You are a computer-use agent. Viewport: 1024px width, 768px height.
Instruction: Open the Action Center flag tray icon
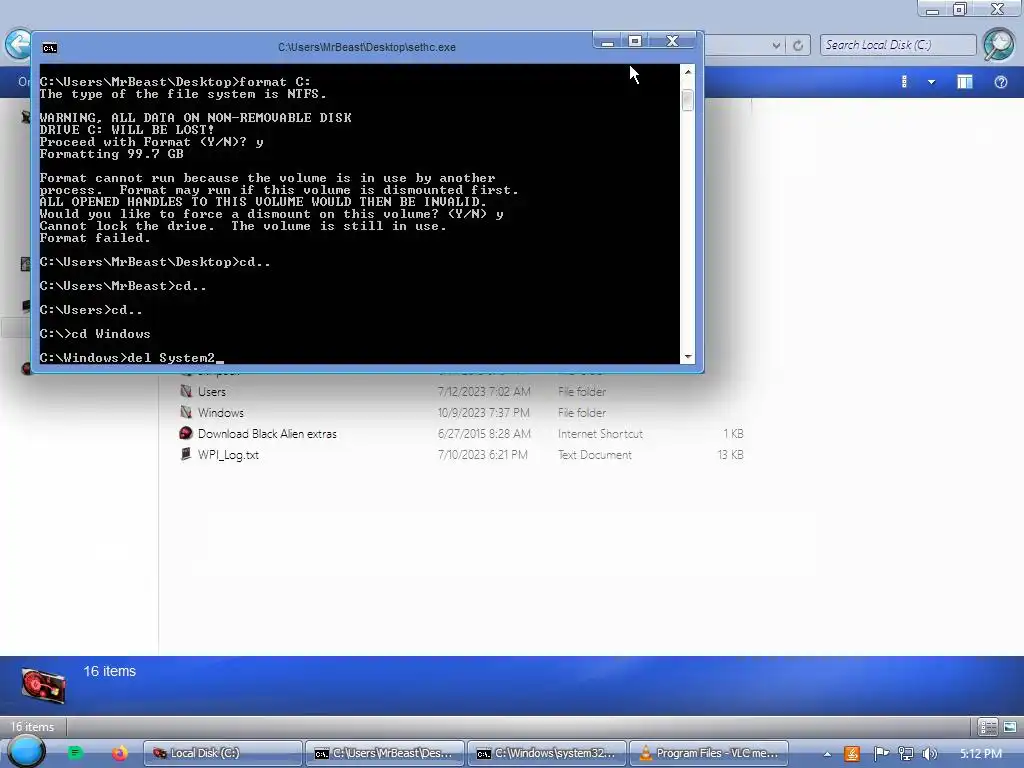[881, 754]
